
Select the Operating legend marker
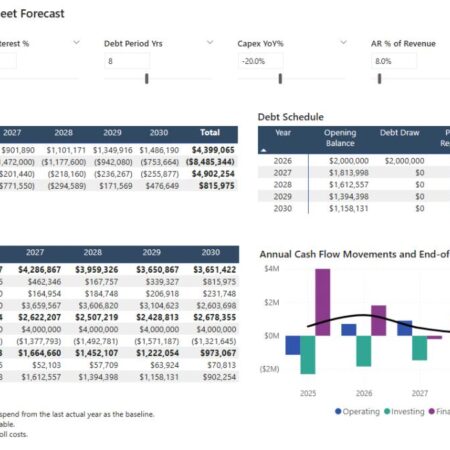(338, 412)
